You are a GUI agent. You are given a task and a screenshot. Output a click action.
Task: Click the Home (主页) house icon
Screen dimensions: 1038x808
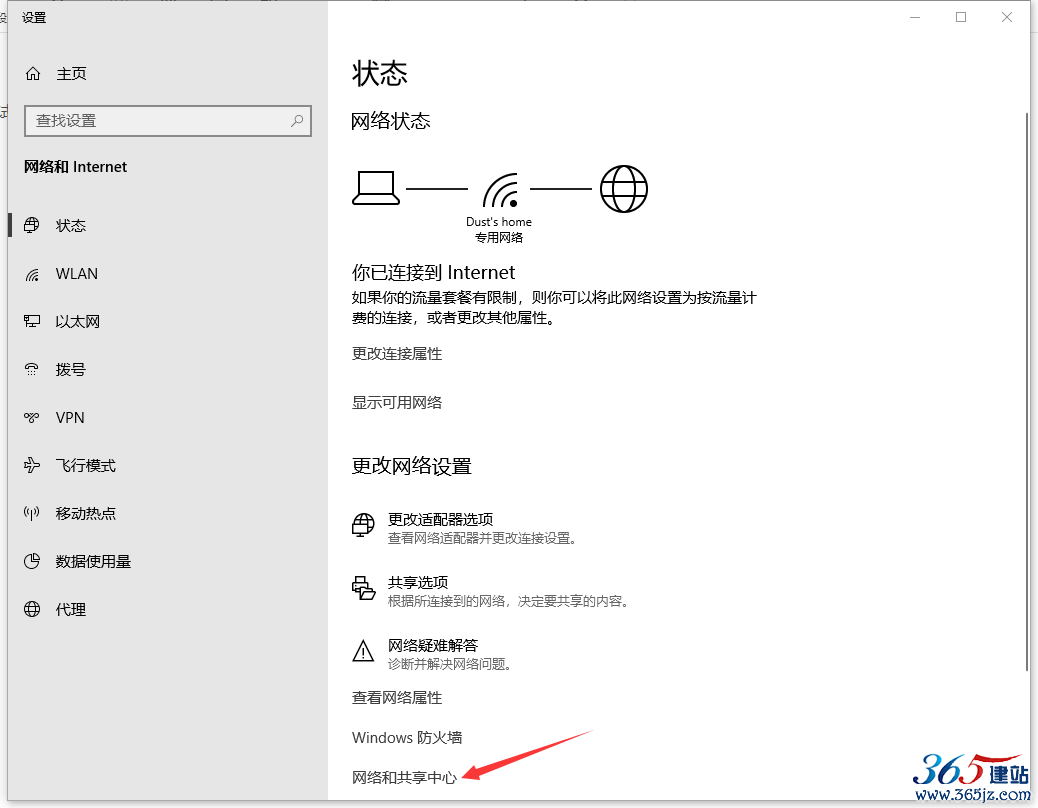tap(33, 74)
